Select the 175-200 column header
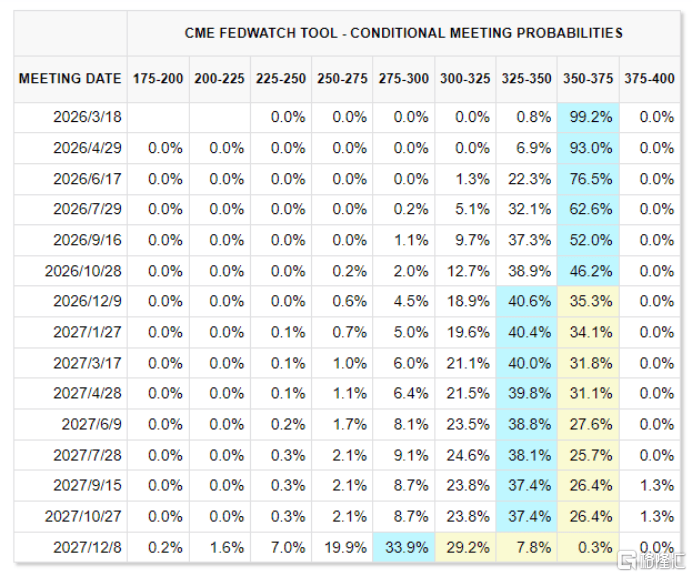692x577 pixels. point(158,78)
